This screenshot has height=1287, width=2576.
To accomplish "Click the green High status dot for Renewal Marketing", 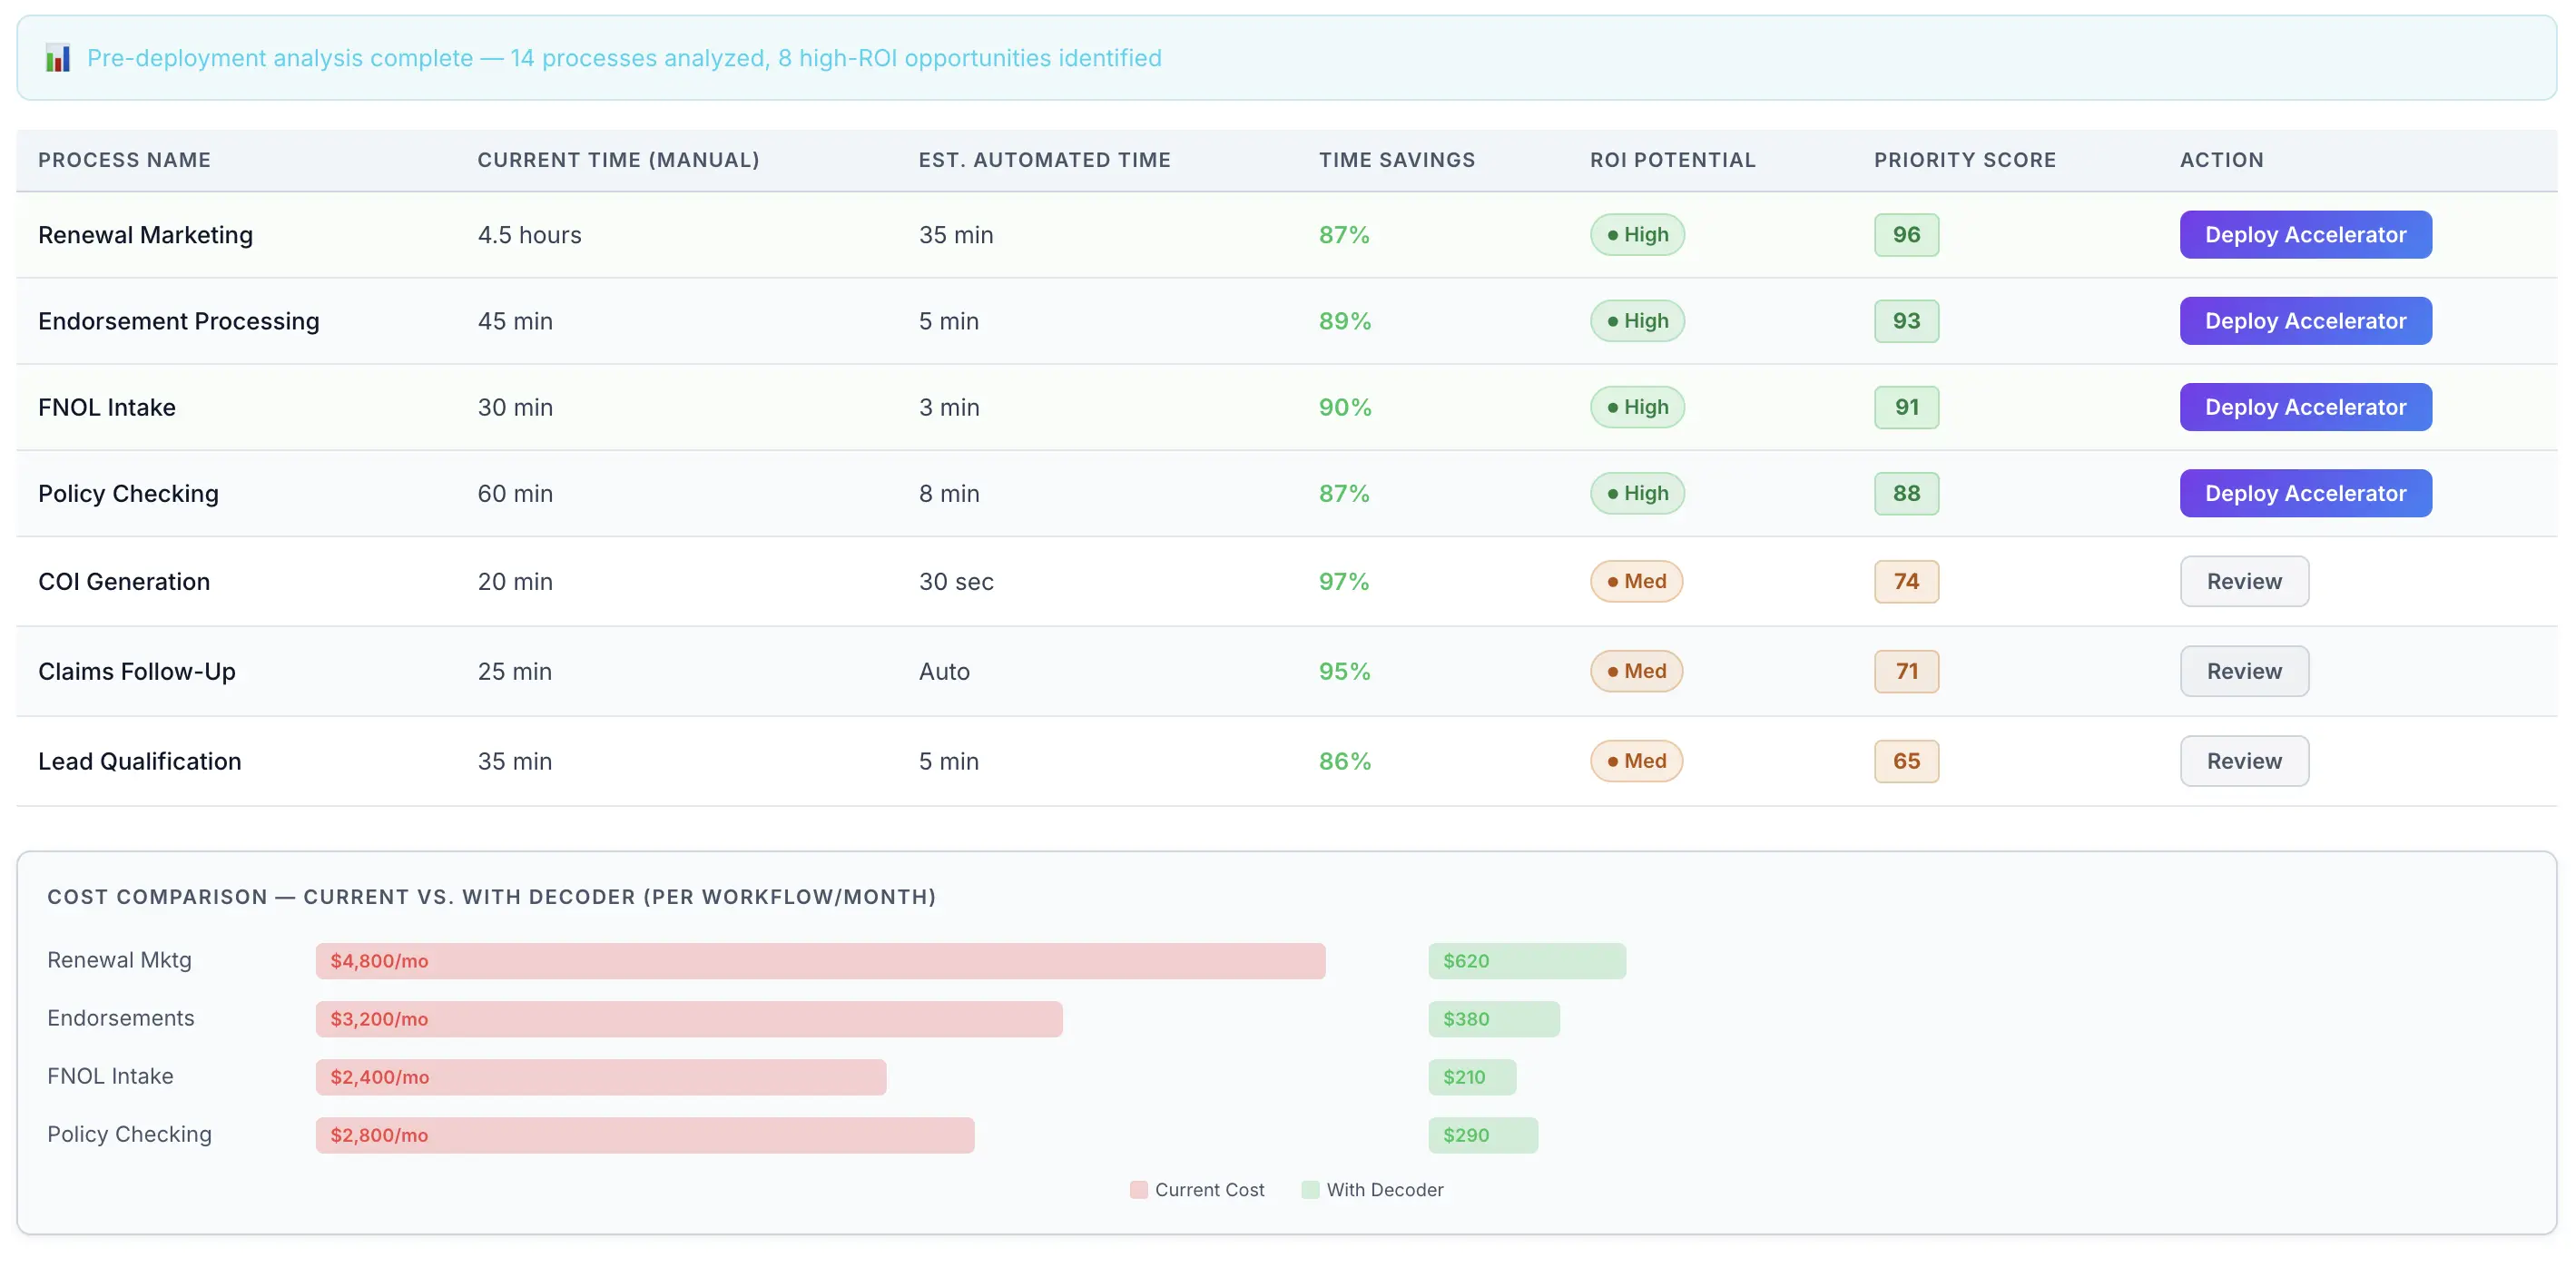I will click(1613, 234).
